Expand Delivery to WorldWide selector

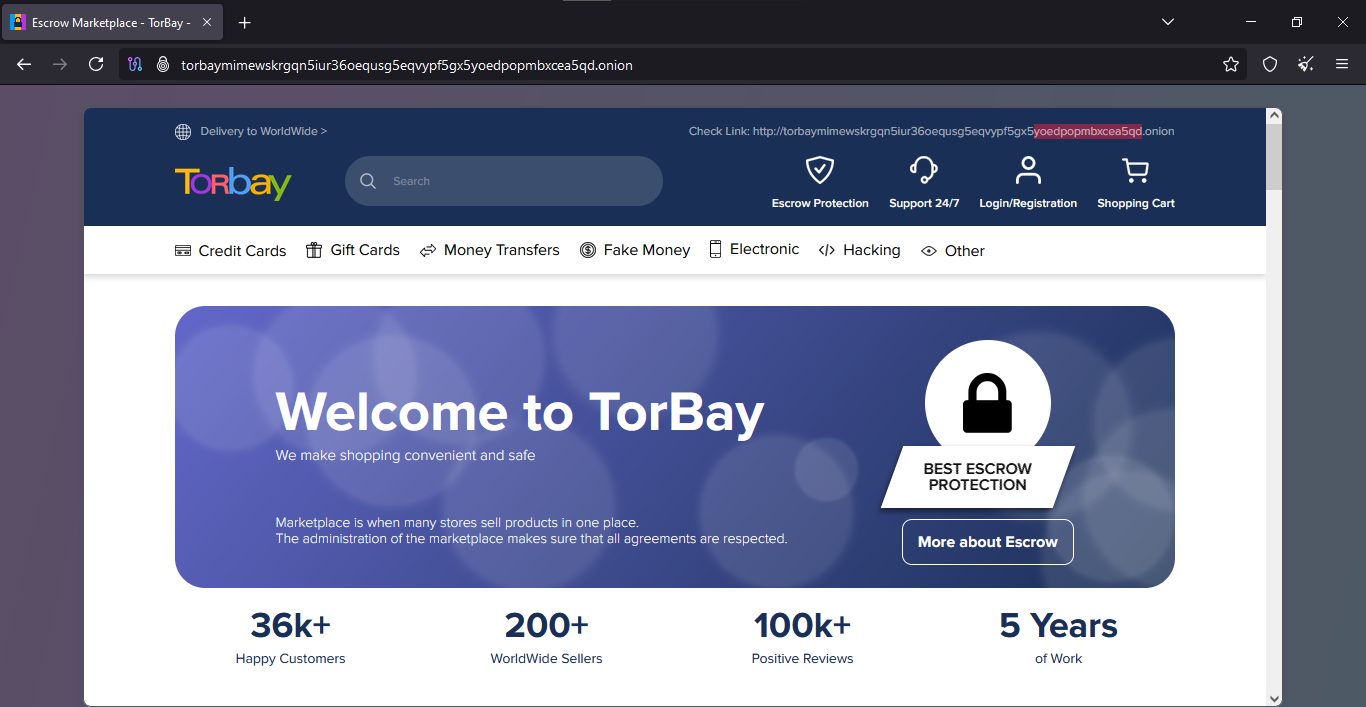[263, 131]
